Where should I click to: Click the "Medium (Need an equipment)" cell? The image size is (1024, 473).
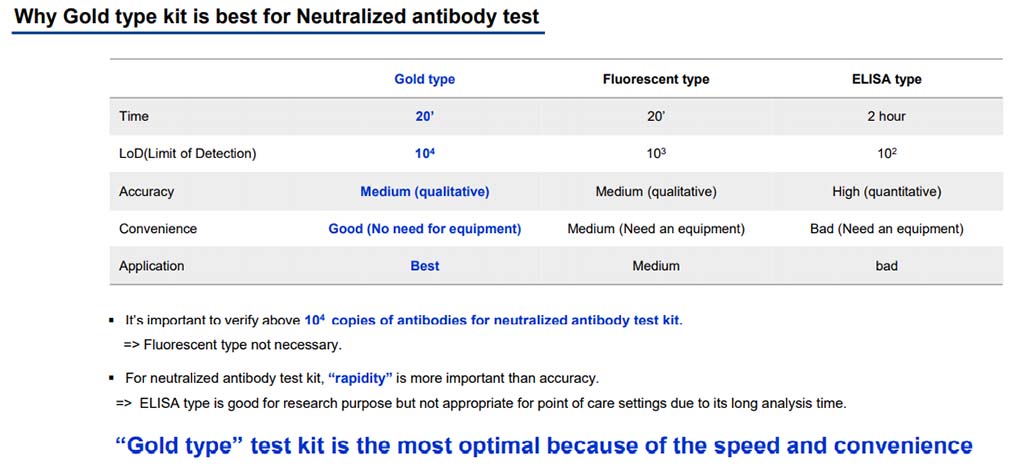656,228
